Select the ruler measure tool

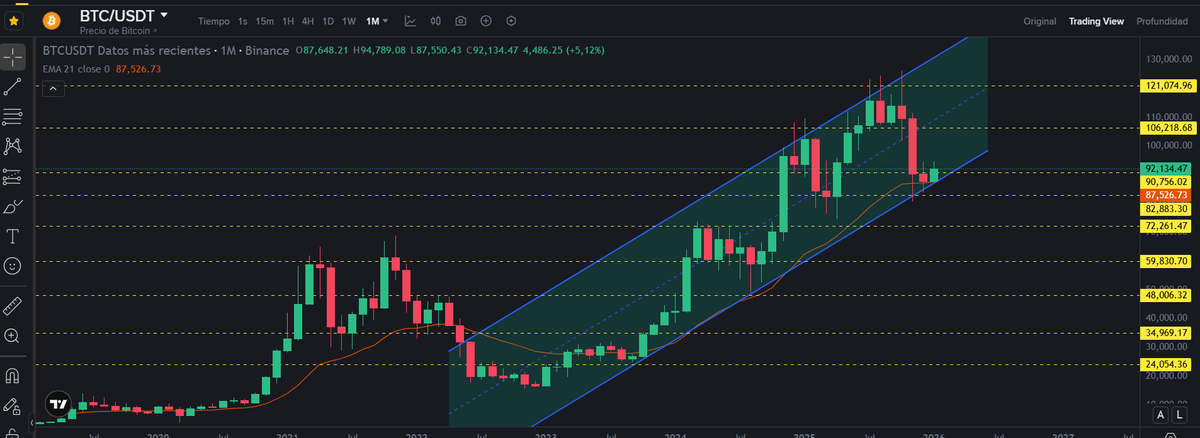13,305
